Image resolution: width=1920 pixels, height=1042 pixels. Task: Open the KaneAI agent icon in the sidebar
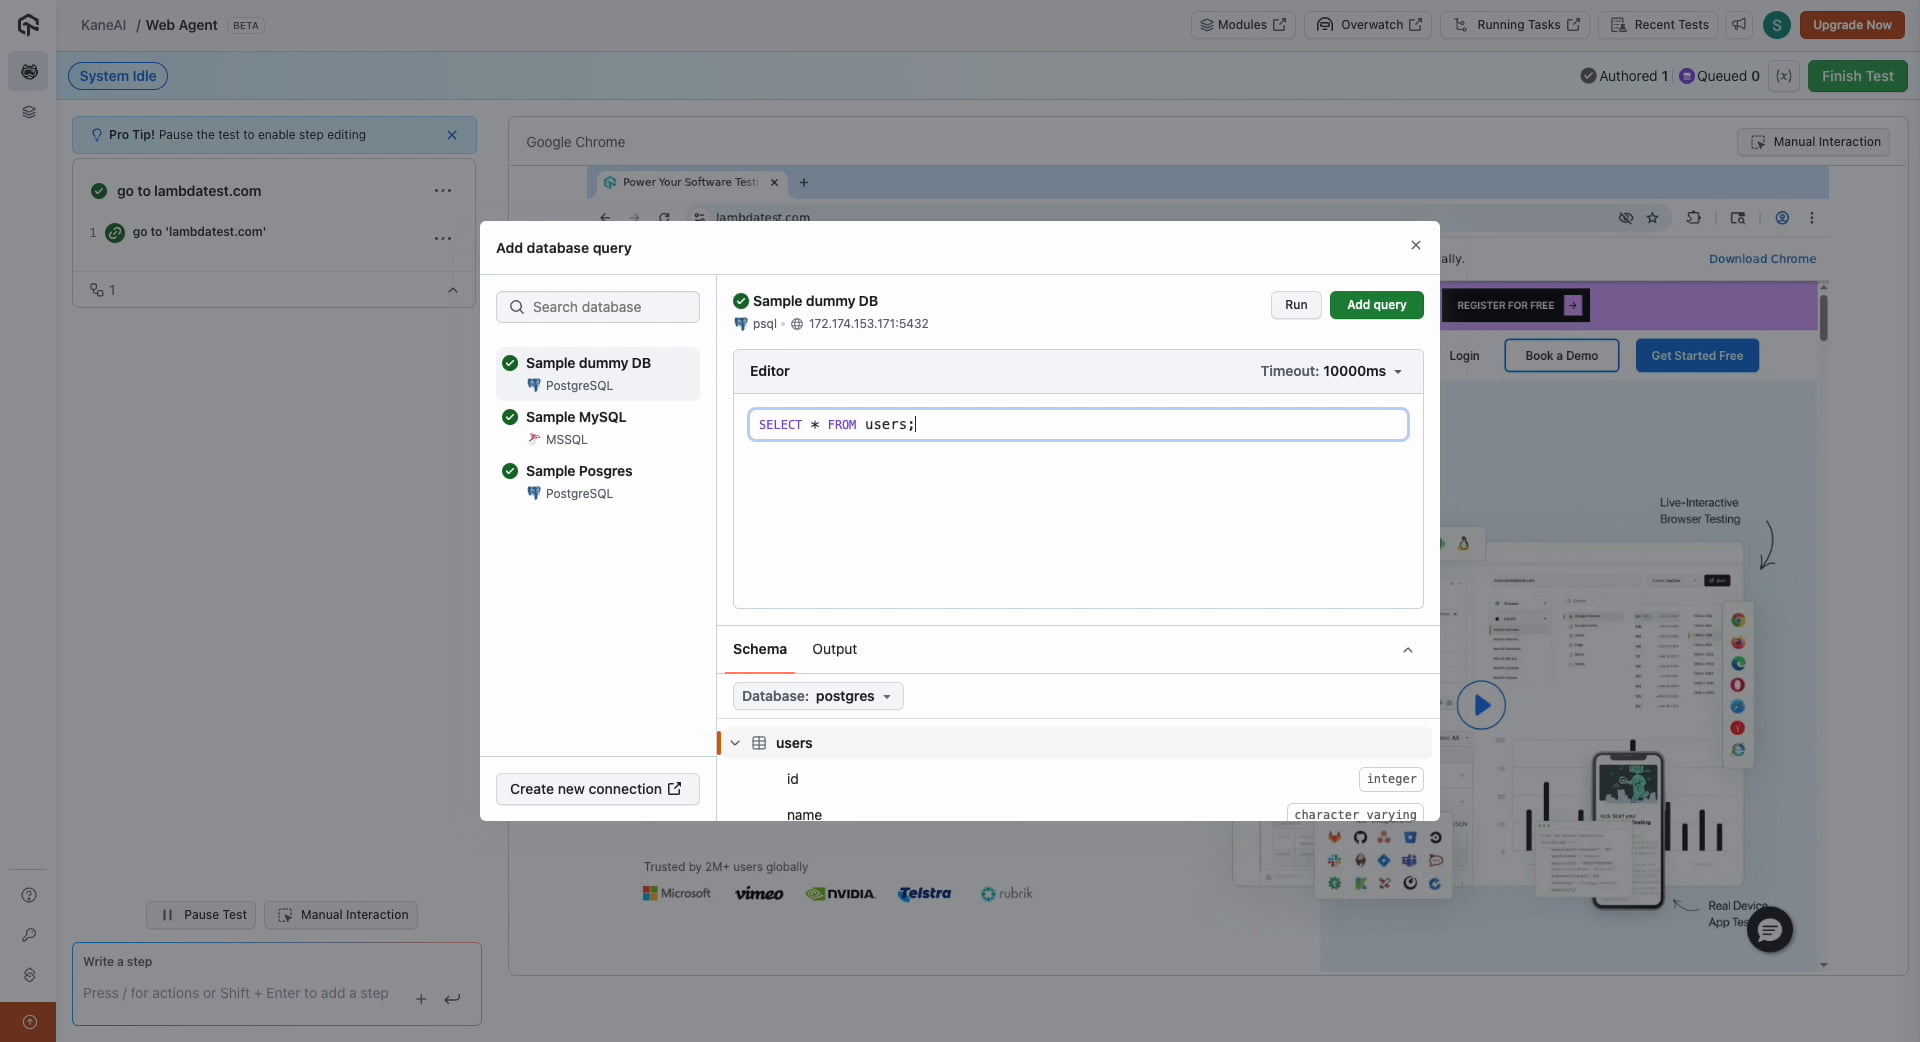(x=29, y=71)
